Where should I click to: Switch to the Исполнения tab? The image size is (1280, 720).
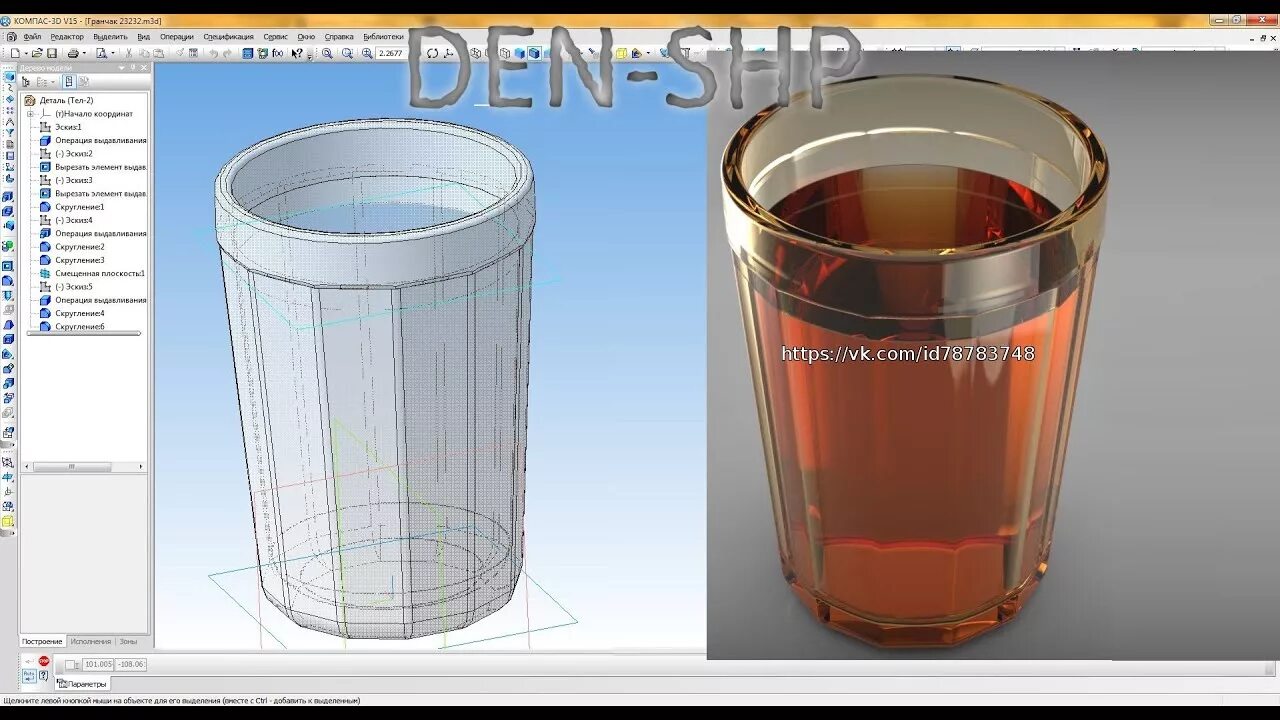(91, 641)
